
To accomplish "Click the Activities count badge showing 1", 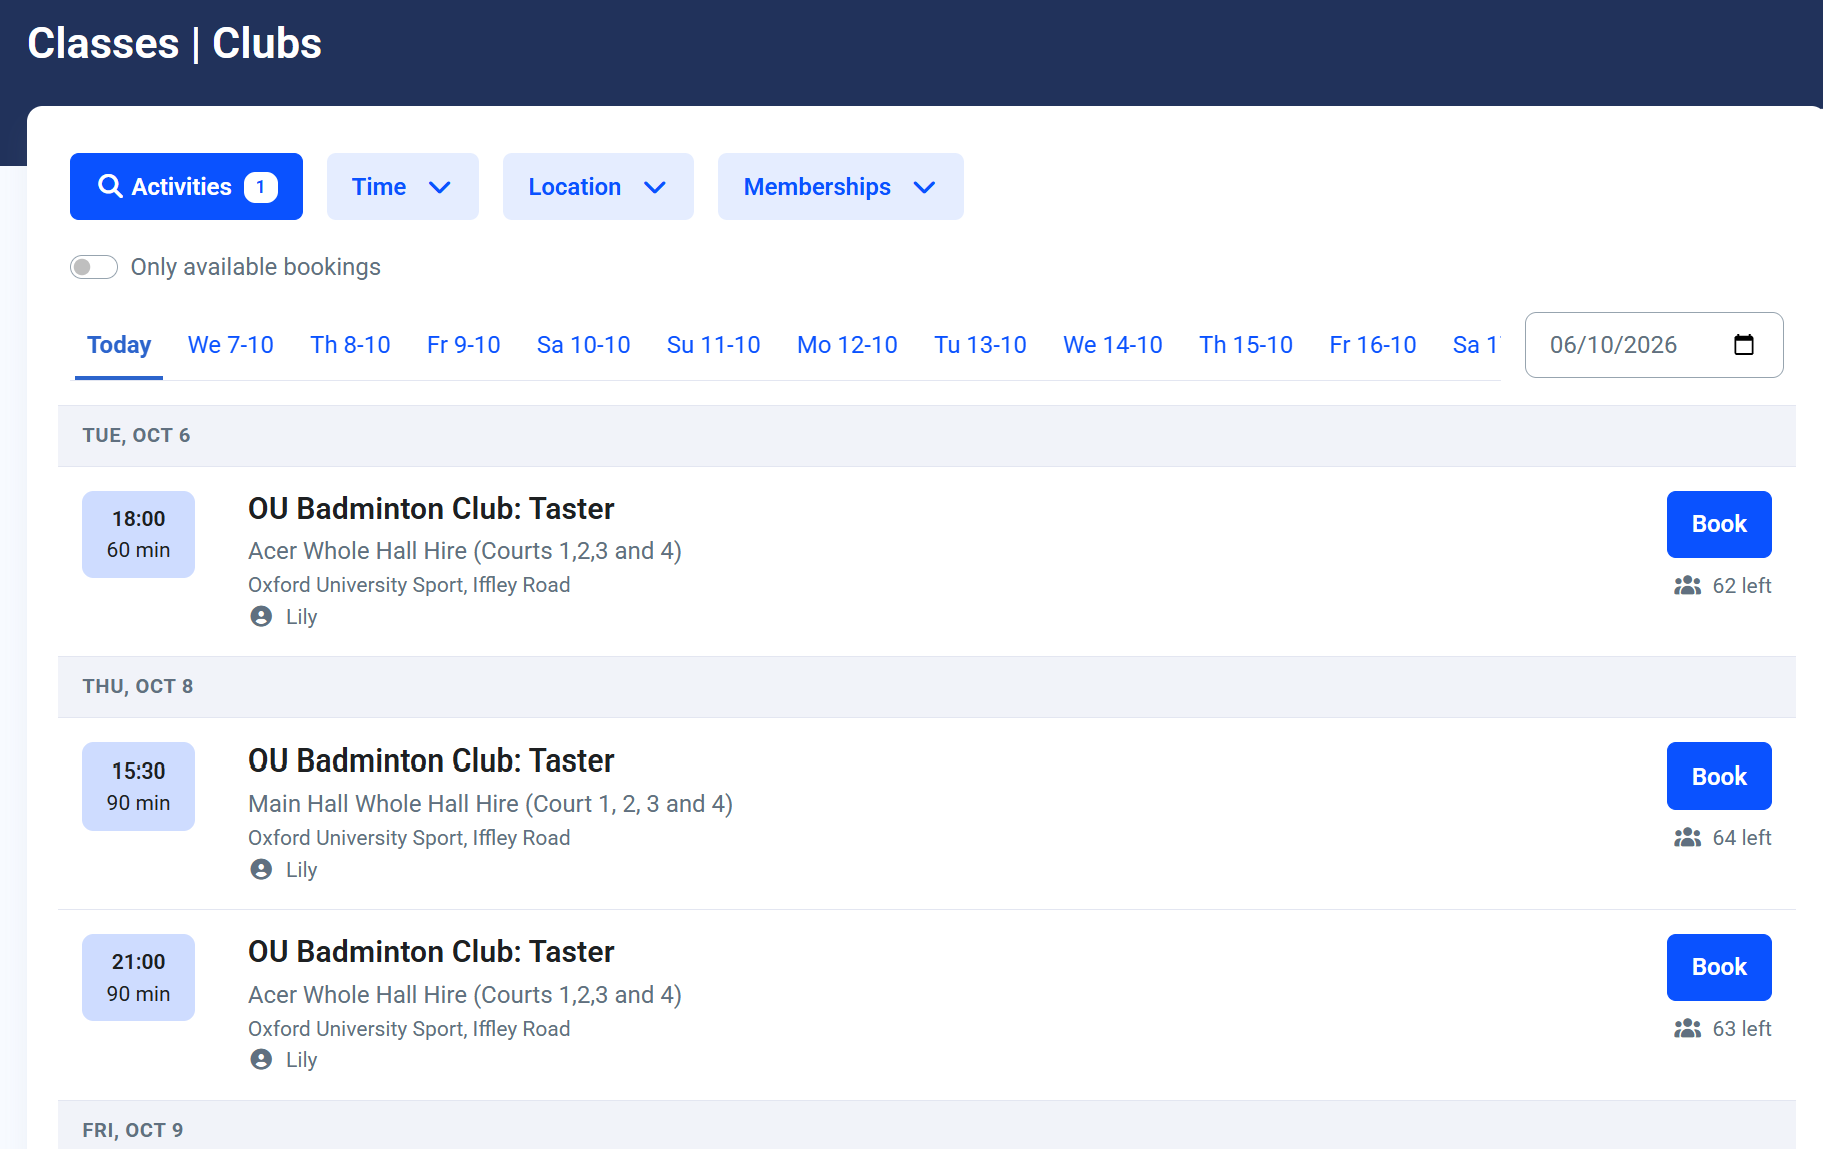I will (261, 187).
